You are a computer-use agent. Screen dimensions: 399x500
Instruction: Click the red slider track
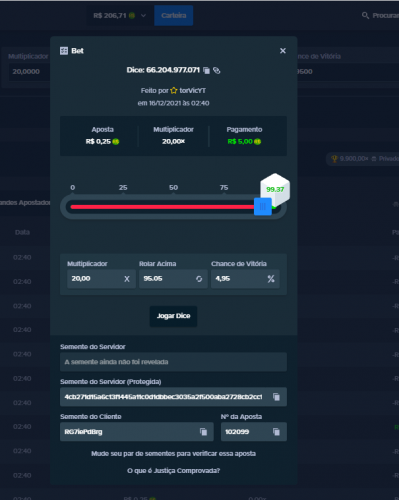coord(162,207)
